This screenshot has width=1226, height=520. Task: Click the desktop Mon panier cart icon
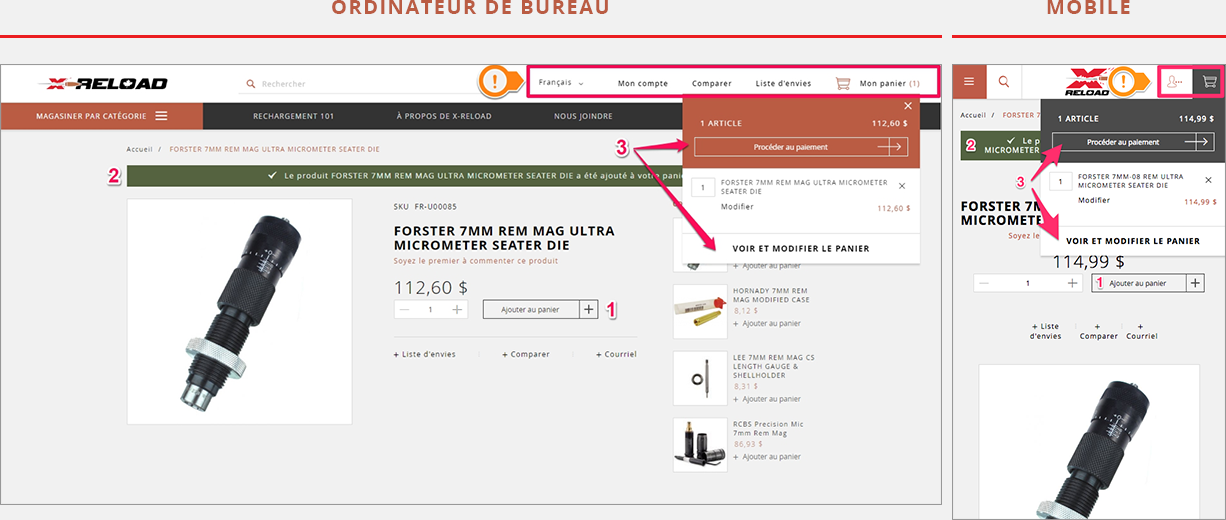tap(843, 83)
